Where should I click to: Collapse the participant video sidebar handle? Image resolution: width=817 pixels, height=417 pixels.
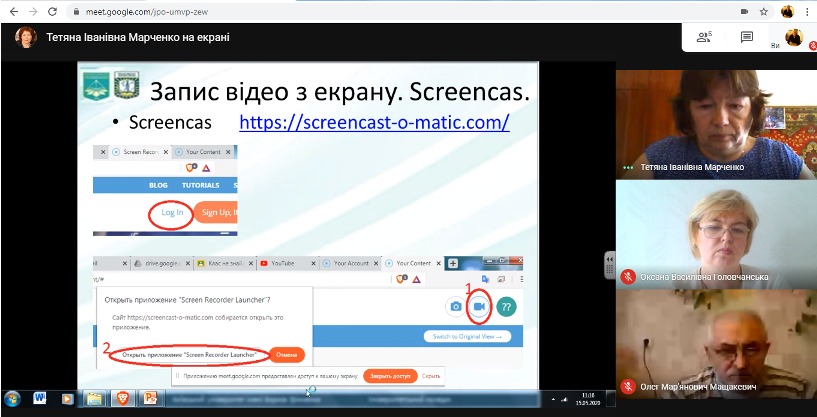point(609,265)
